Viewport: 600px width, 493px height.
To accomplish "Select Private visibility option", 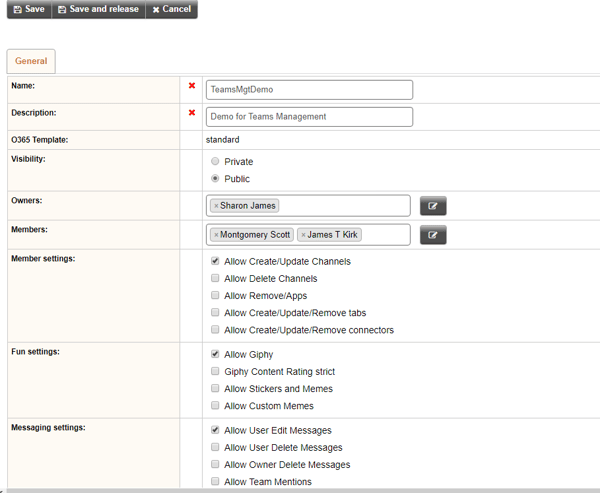I will [x=215, y=161].
